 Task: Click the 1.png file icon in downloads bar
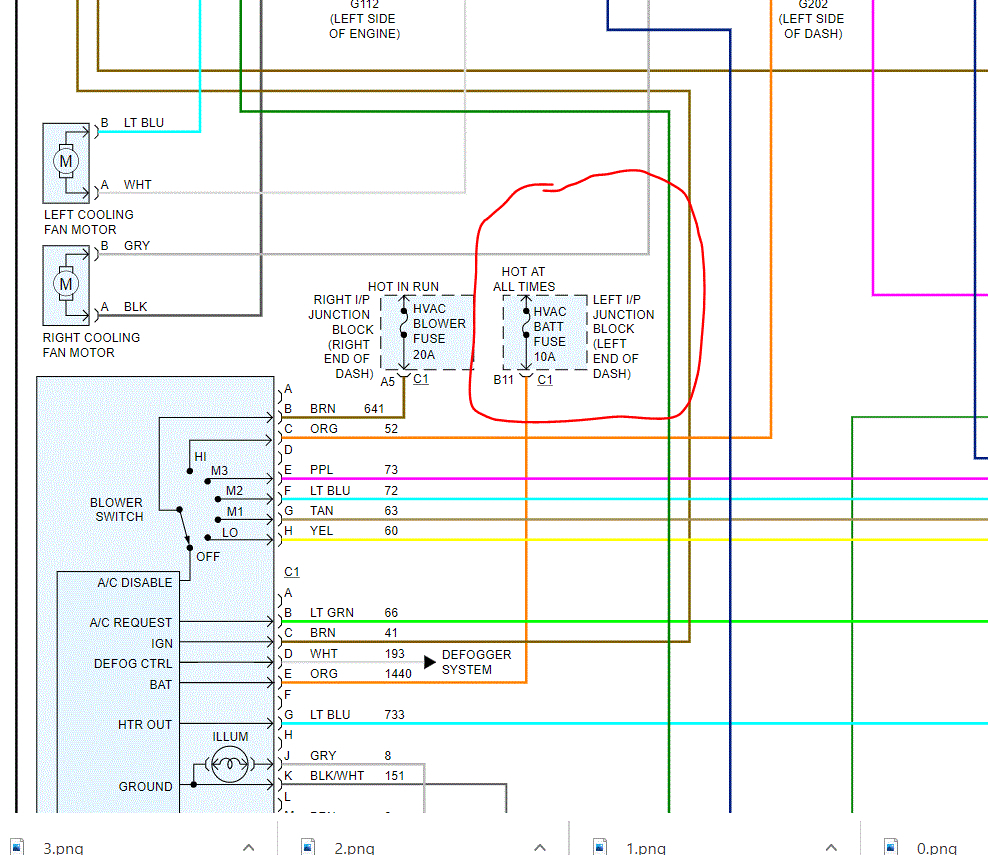[600, 846]
